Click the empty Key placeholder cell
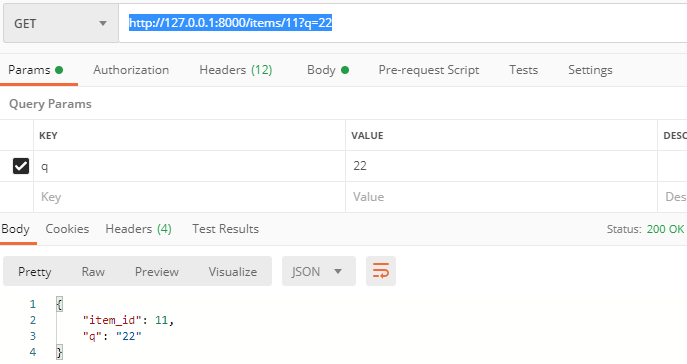Screen dimensions: 687x364 tap(189, 197)
